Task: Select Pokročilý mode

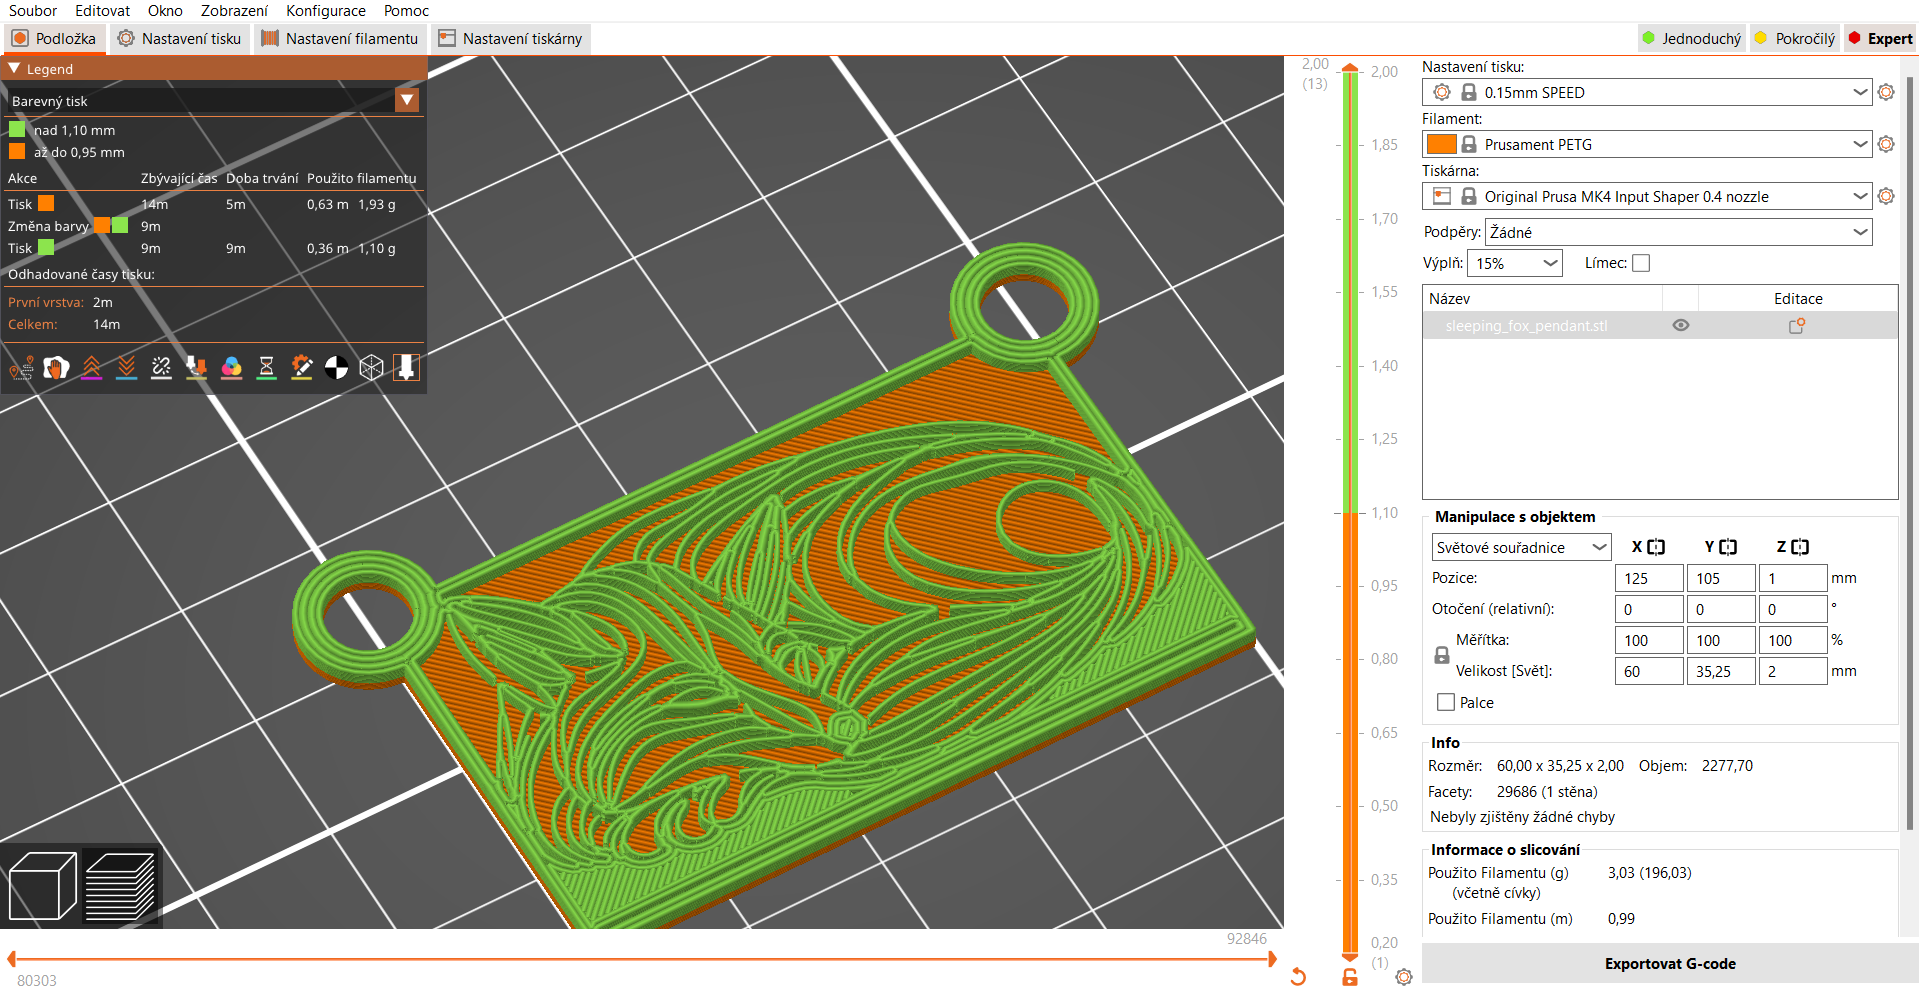Action: pos(1795,38)
